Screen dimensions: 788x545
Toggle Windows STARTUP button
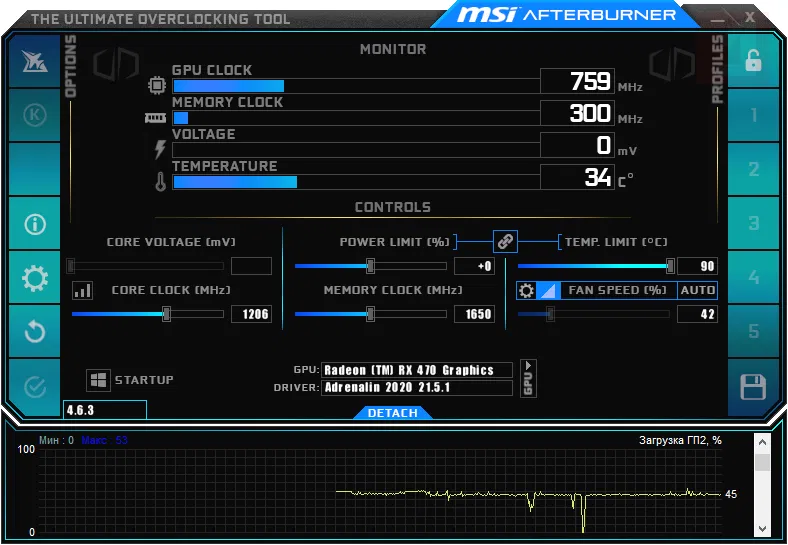130,380
